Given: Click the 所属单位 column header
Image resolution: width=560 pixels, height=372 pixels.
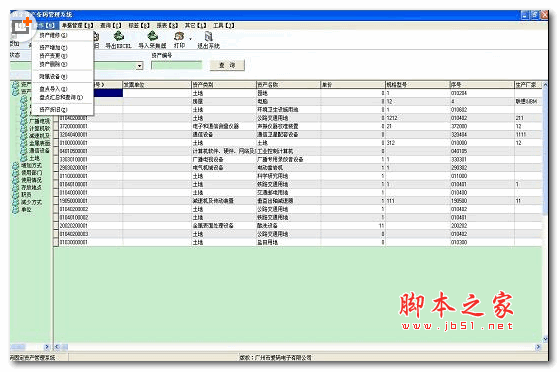Looking at the screenshot, I should [x=157, y=85].
